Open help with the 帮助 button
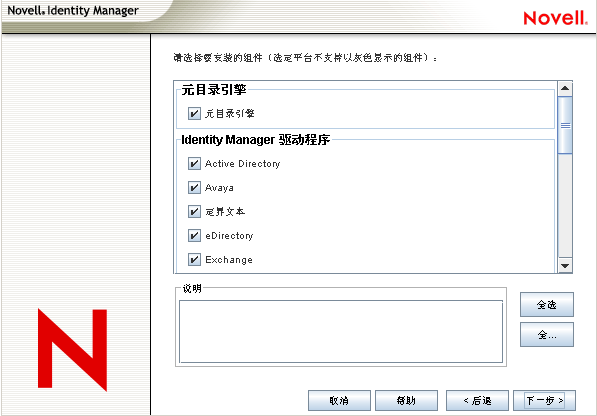 pos(406,400)
